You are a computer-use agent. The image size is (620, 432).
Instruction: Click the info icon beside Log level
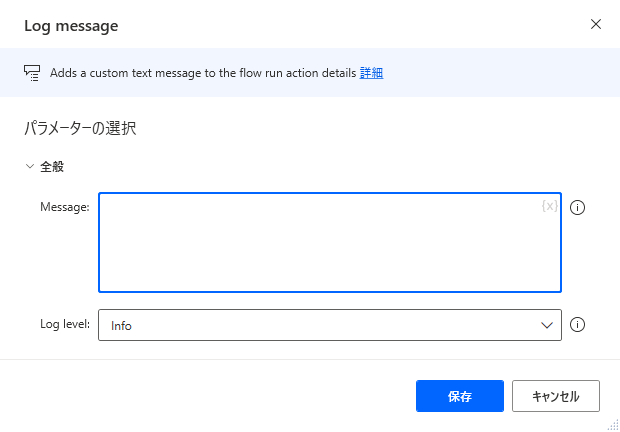click(577, 325)
